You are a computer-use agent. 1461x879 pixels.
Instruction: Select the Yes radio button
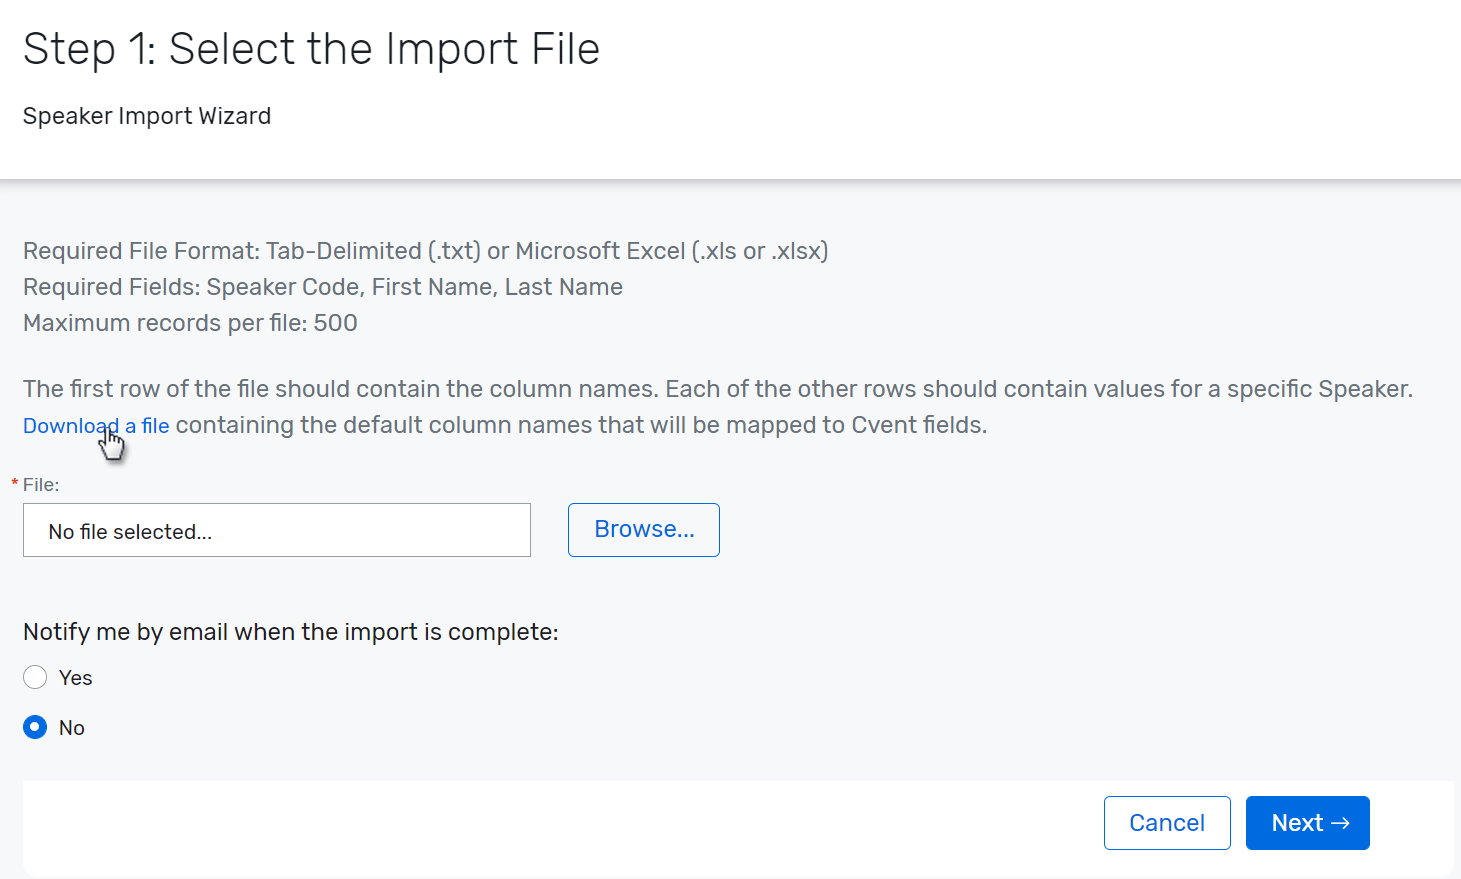[35, 678]
